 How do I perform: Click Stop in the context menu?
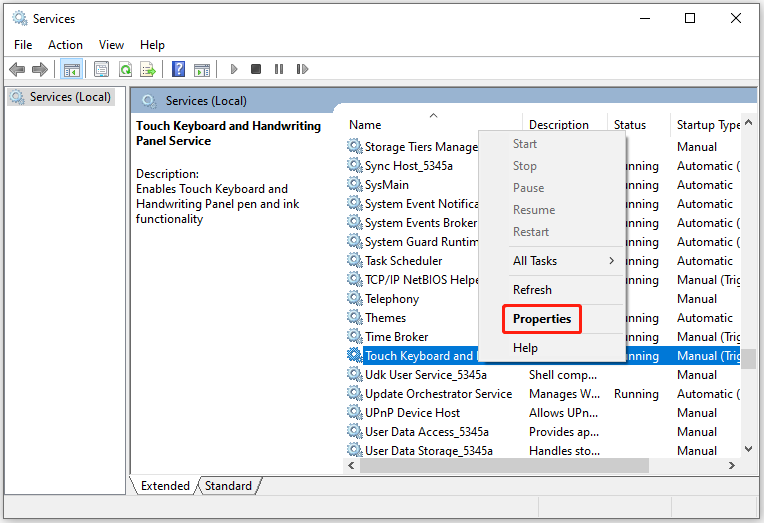pos(524,166)
